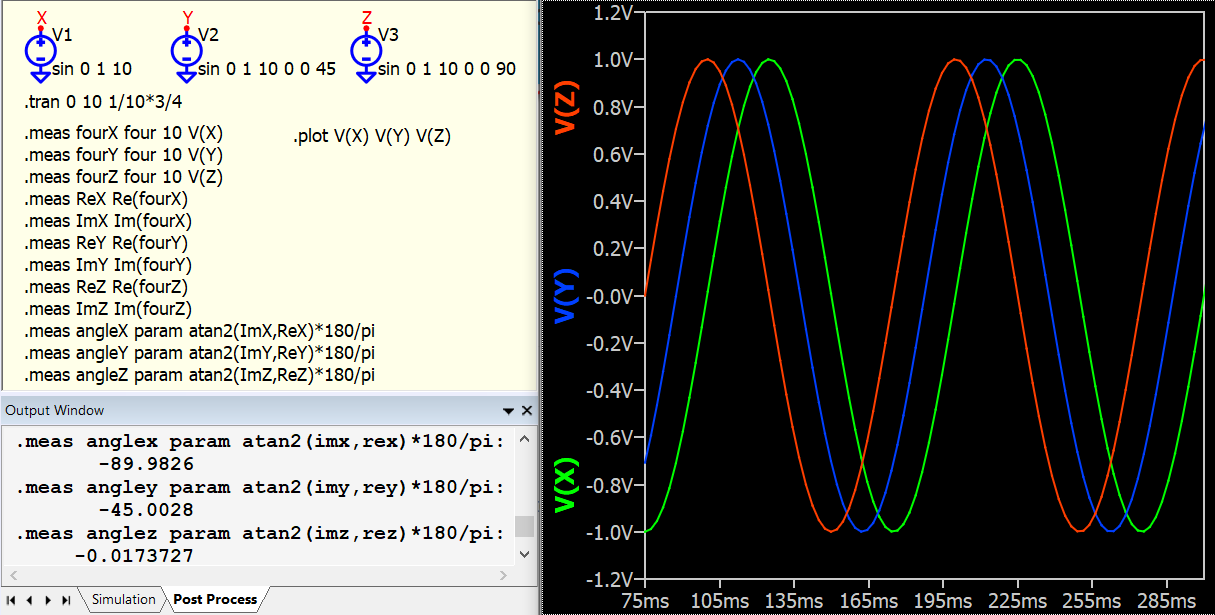Click the V1 reference designator label
The width and height of the screenshot is (1215, 615).
click(62, 35)
